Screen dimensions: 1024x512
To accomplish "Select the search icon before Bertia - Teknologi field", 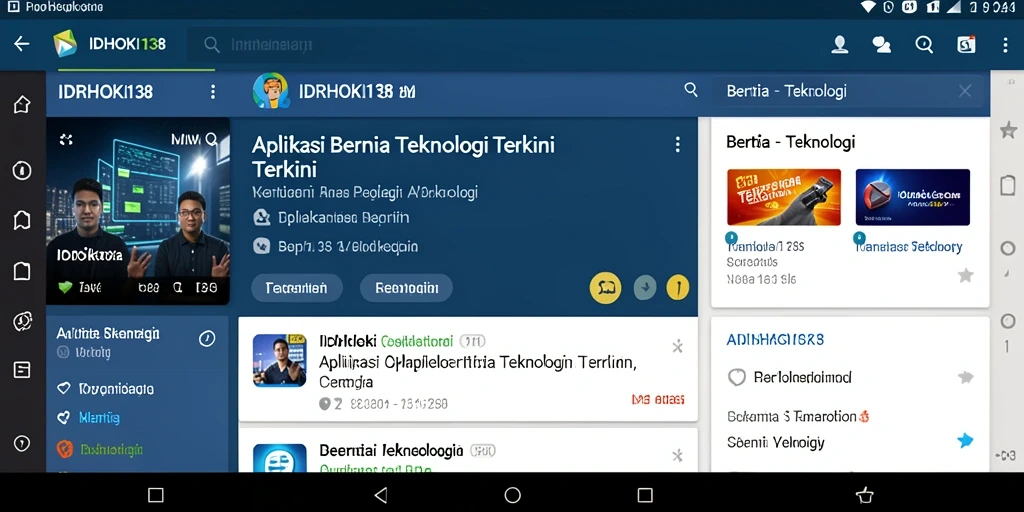I will point(691,90).
